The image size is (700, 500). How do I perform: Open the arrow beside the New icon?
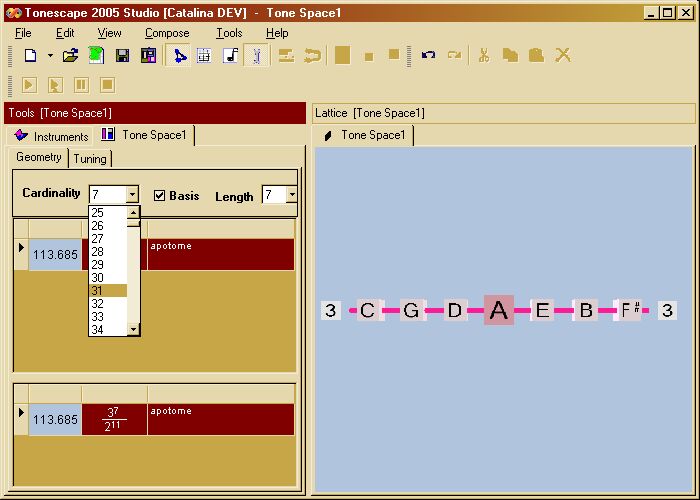point(50,56)
